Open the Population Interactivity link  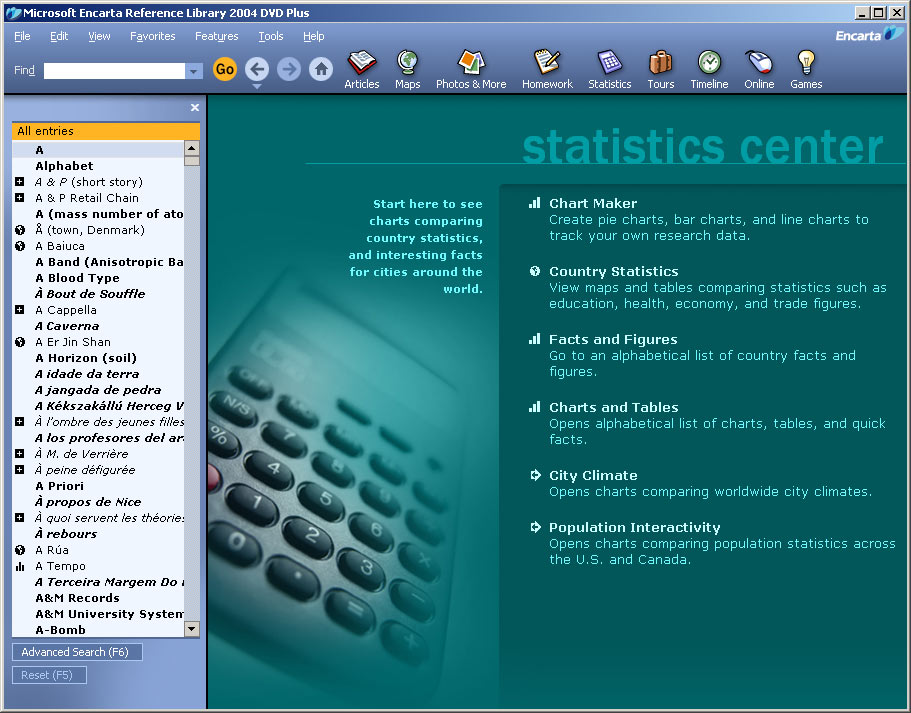tap(634, 528)
